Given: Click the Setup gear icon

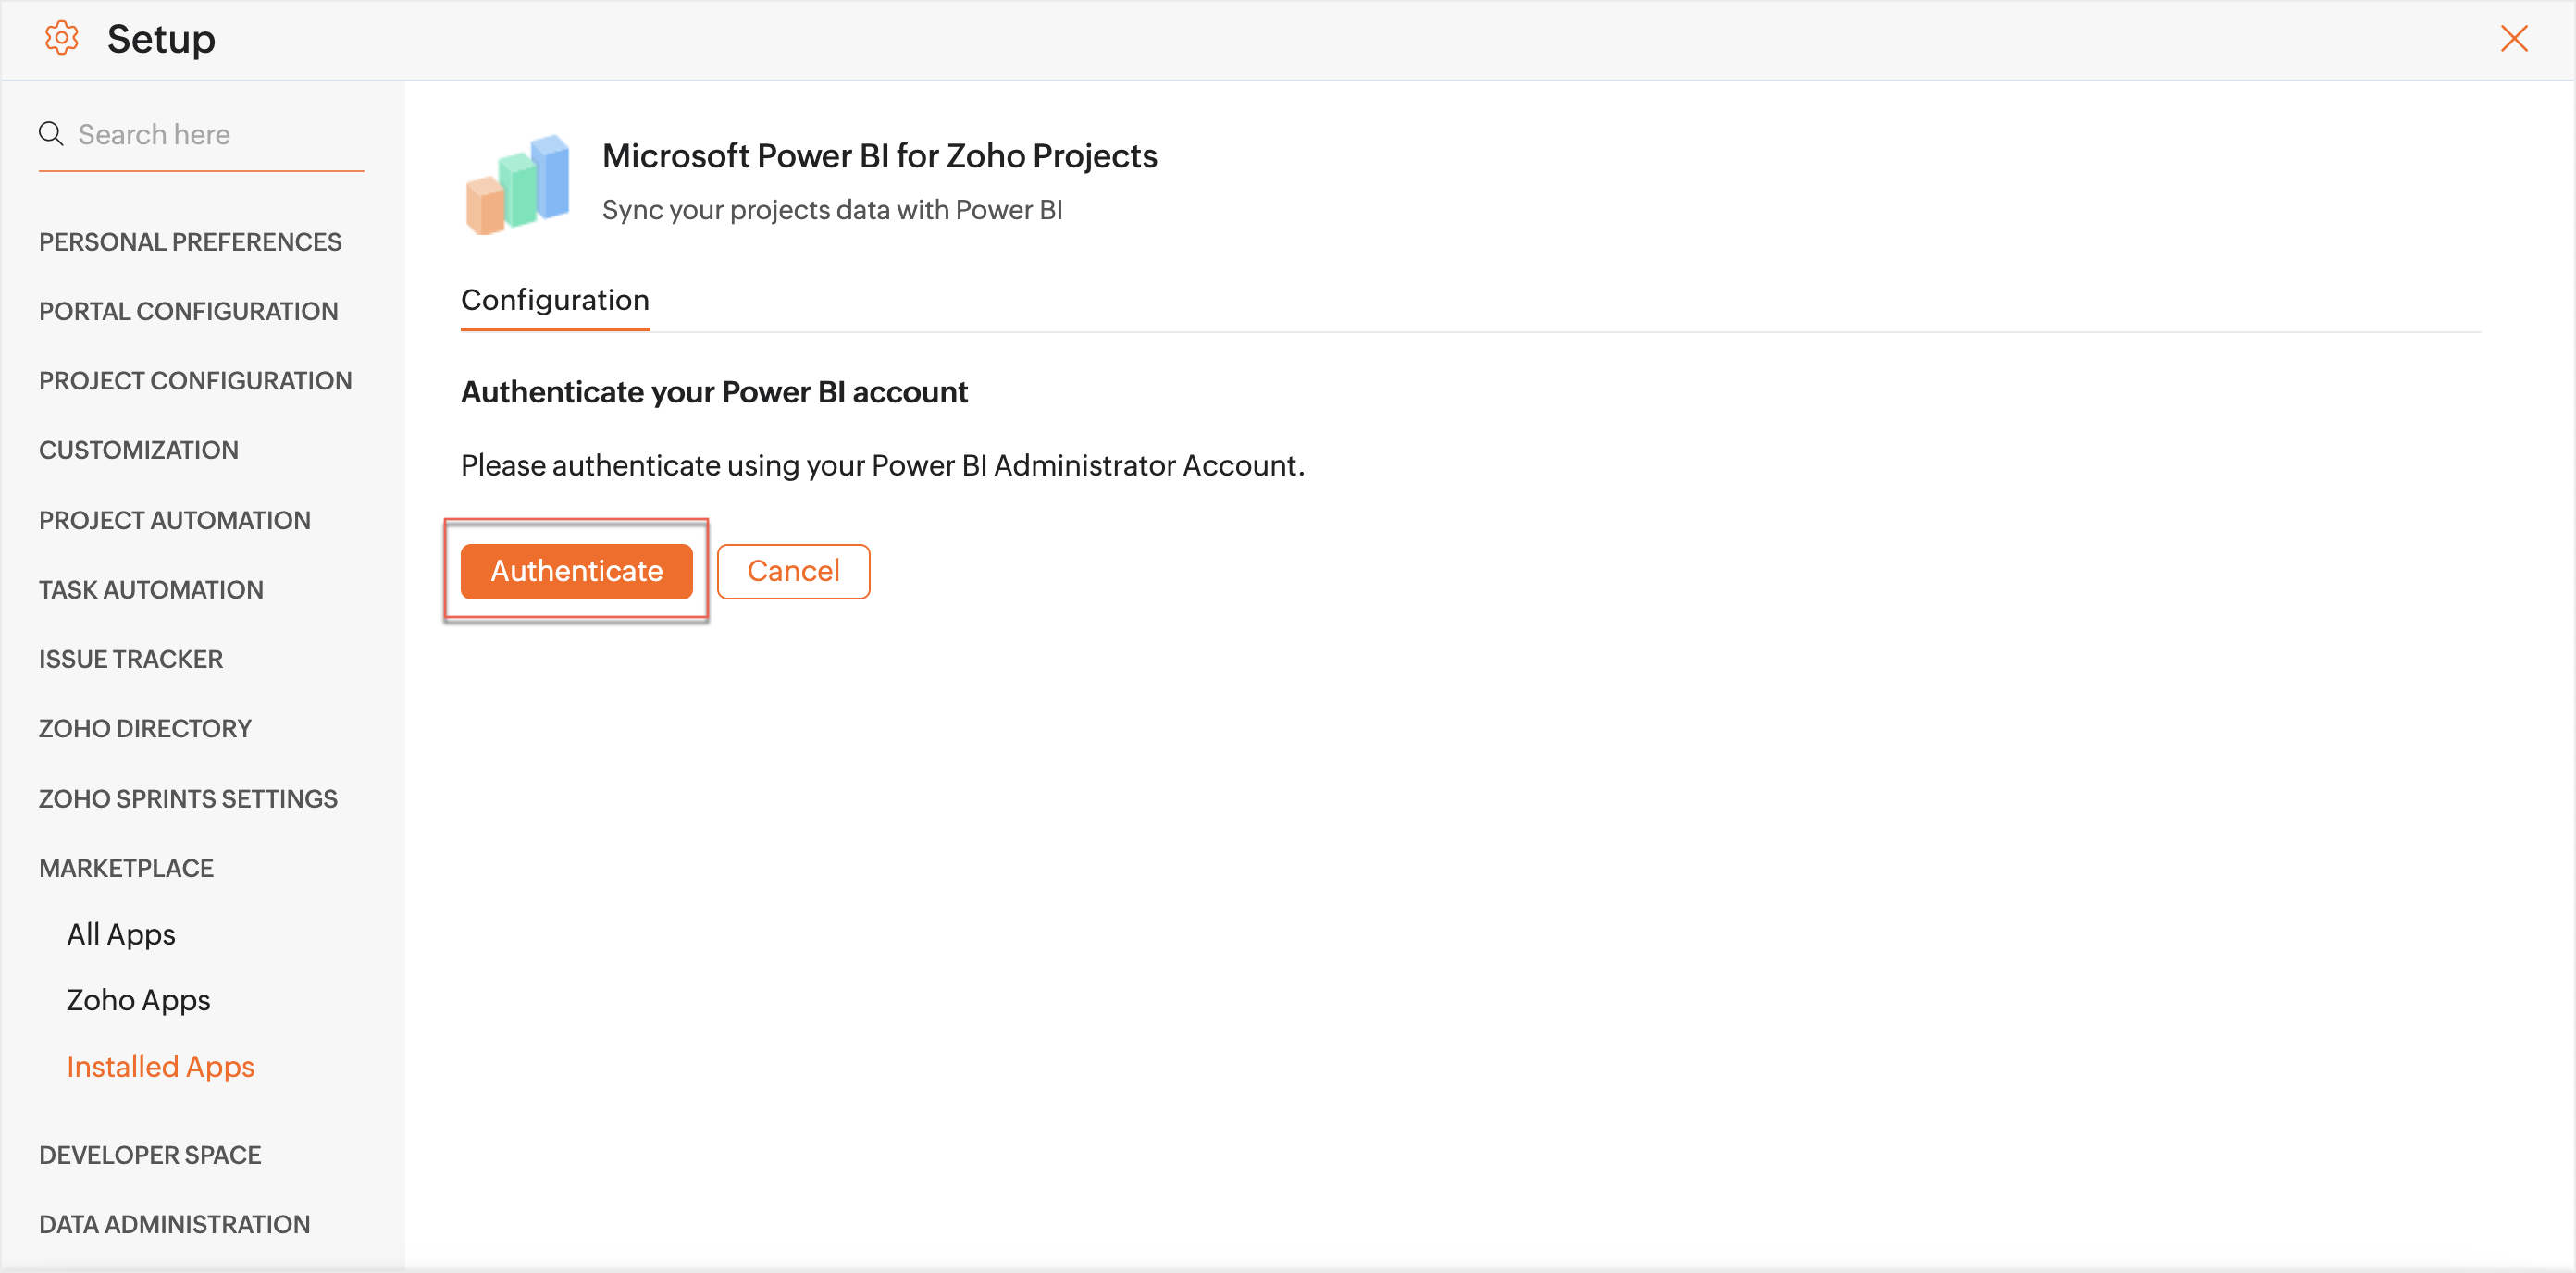Looking at the screenshot, I should [x=61, y=38].
